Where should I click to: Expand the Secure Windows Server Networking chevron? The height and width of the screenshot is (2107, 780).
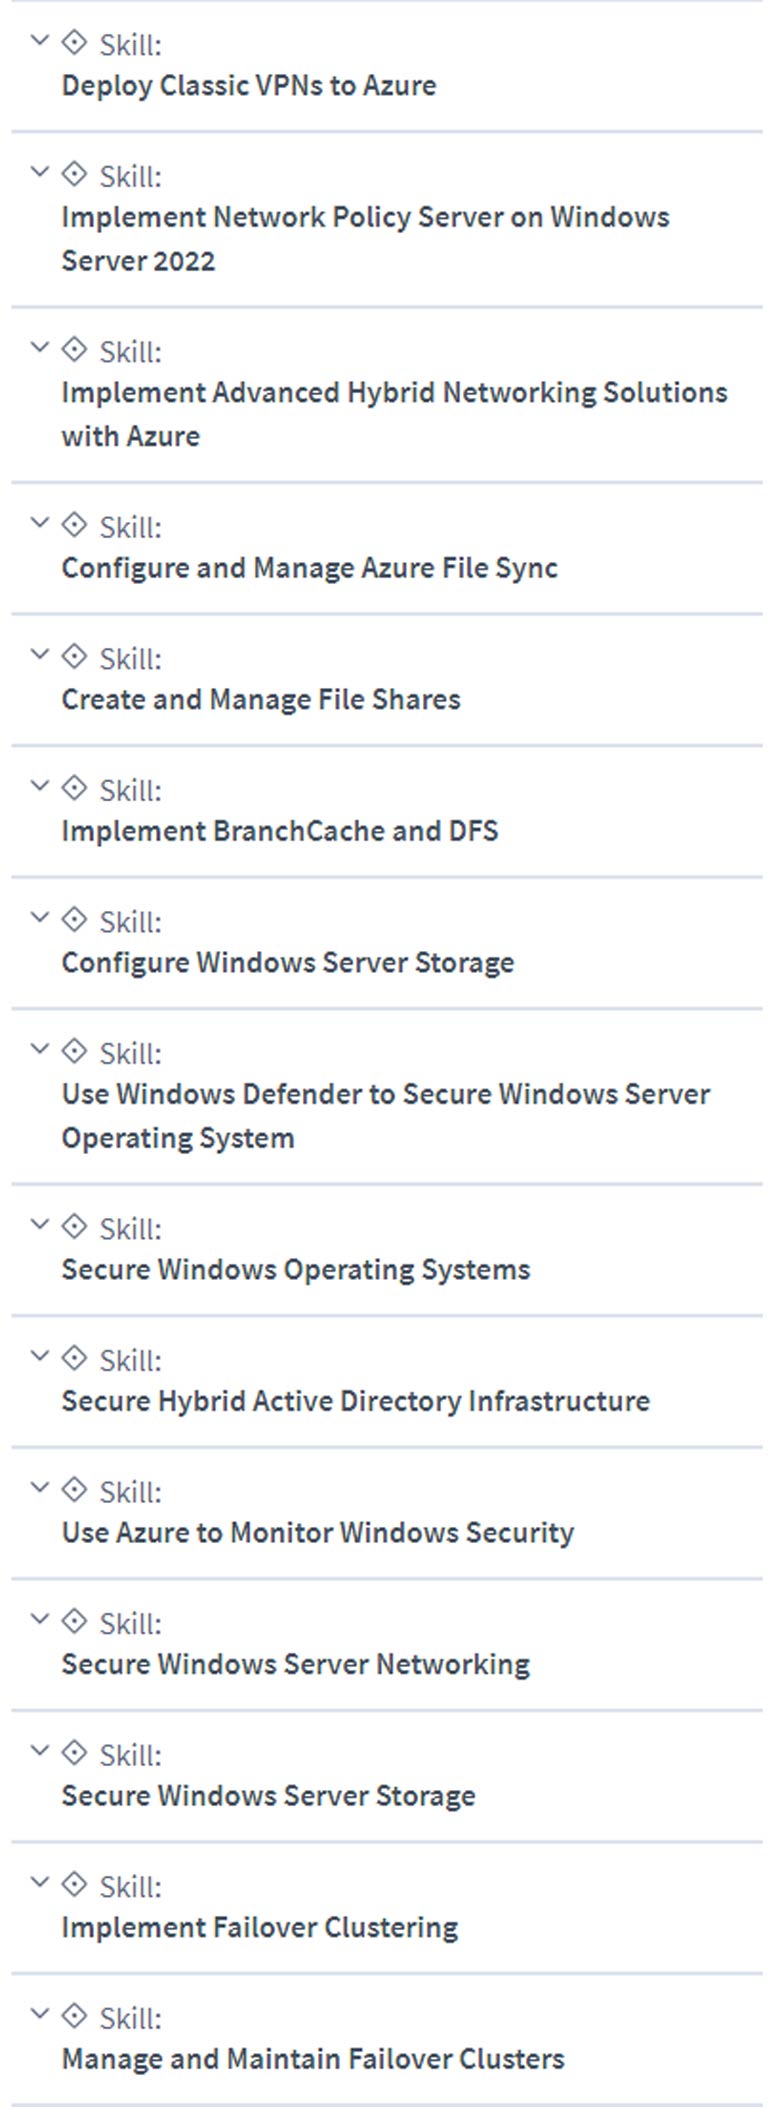40,1619
